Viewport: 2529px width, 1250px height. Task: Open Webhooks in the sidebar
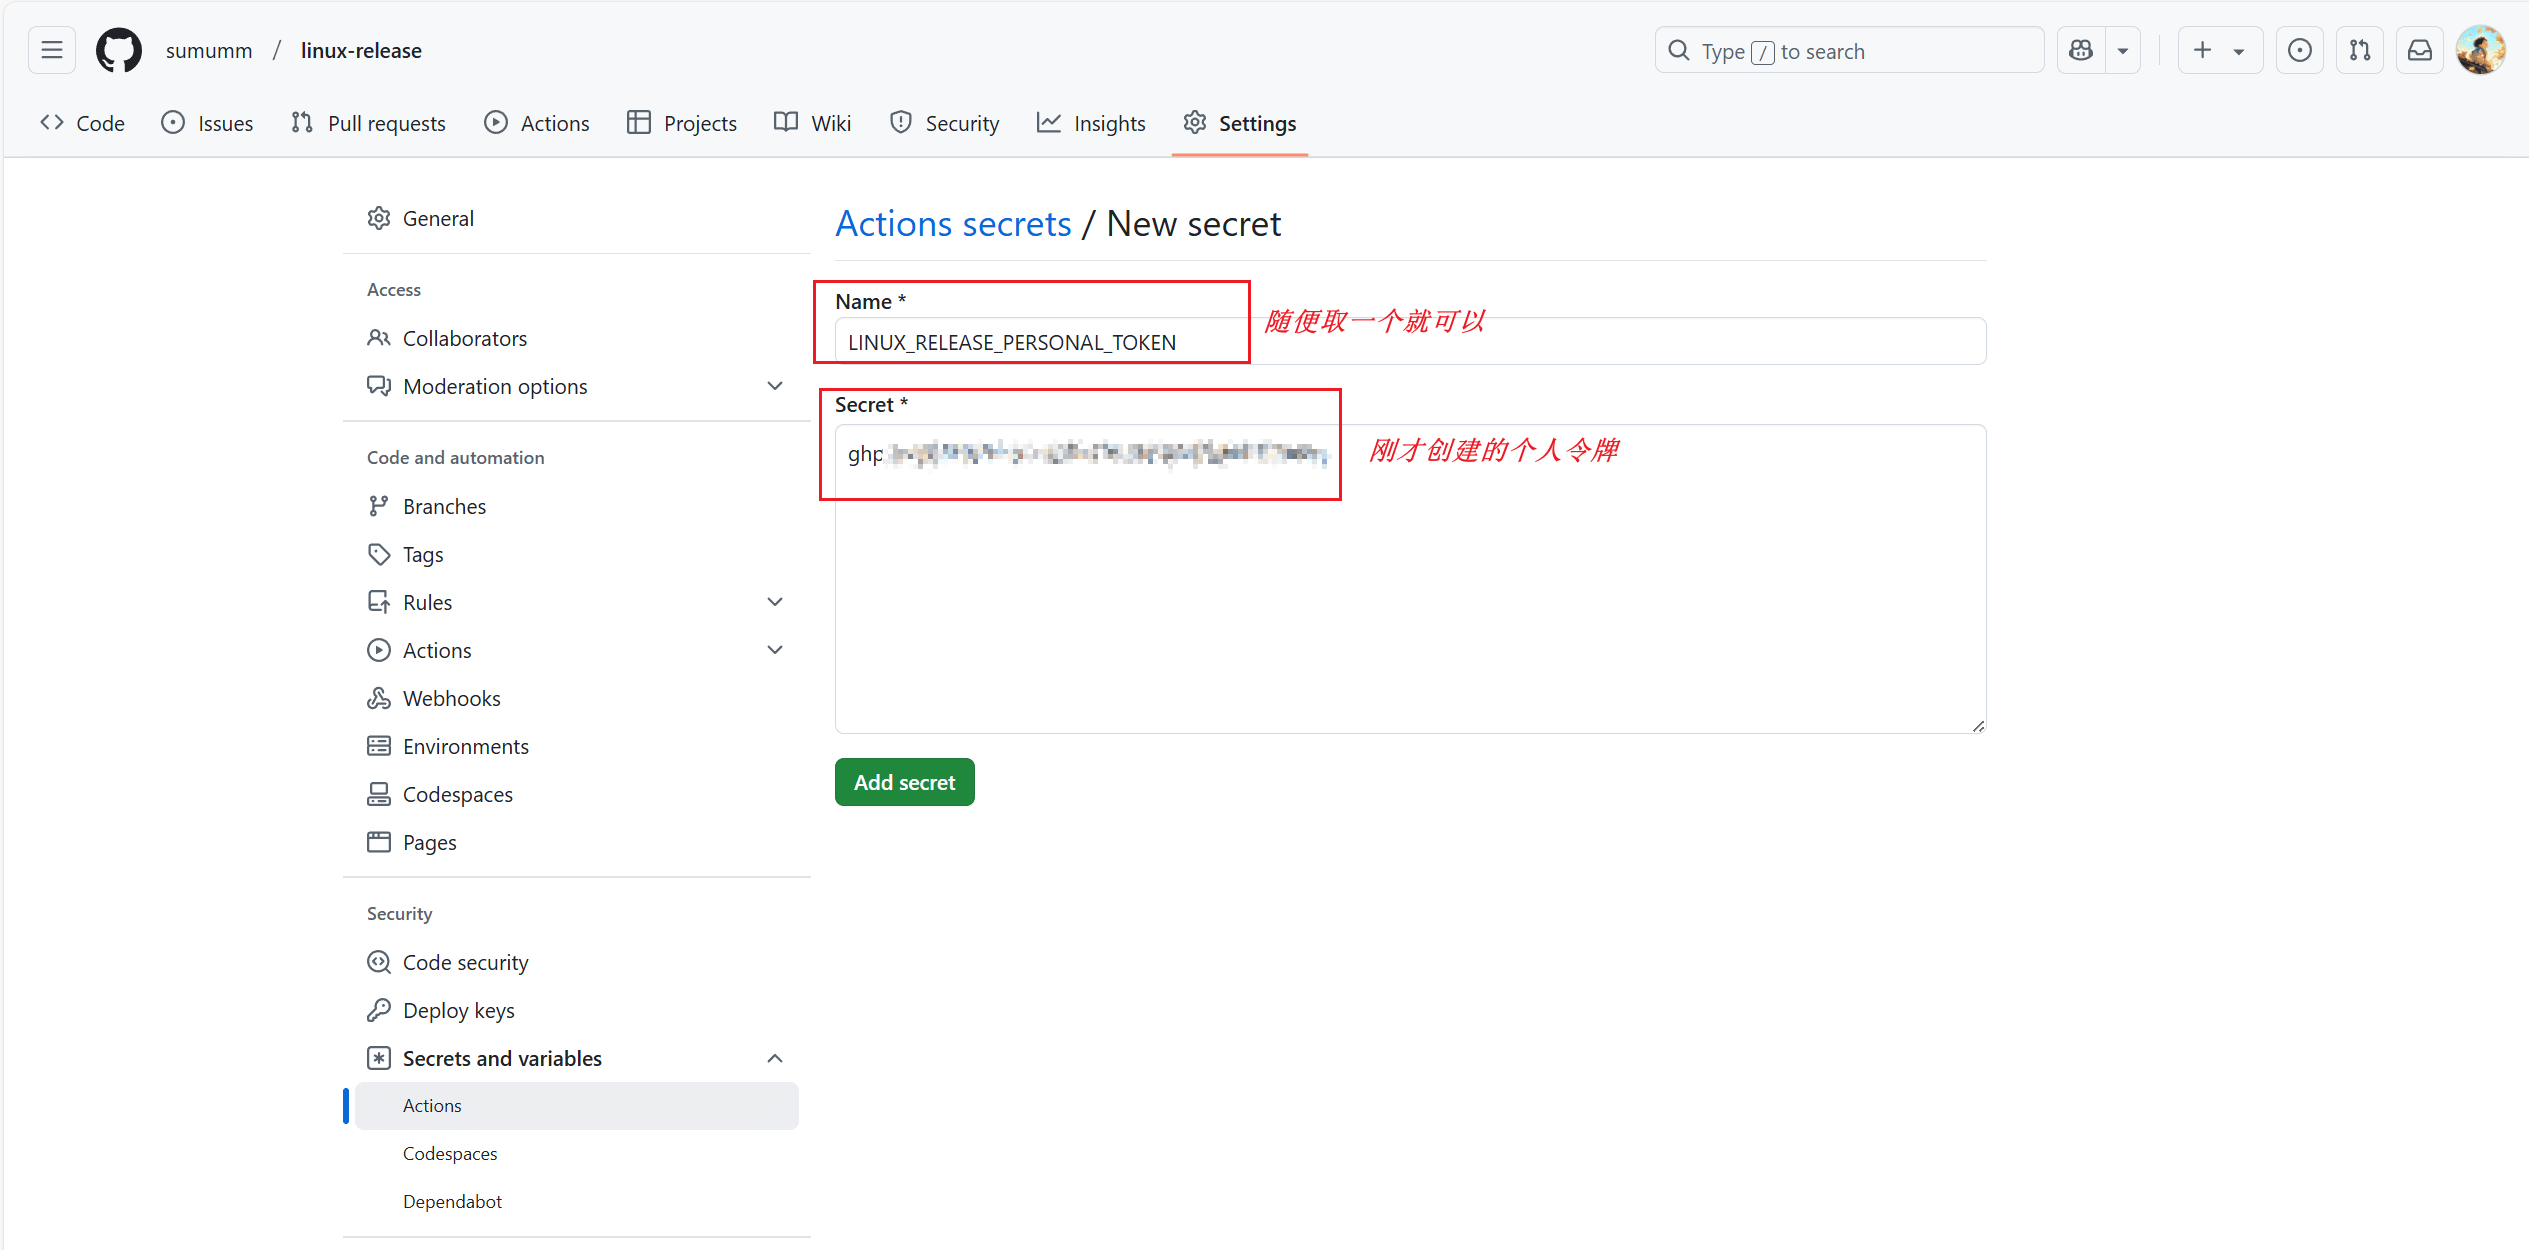[451, 698]
